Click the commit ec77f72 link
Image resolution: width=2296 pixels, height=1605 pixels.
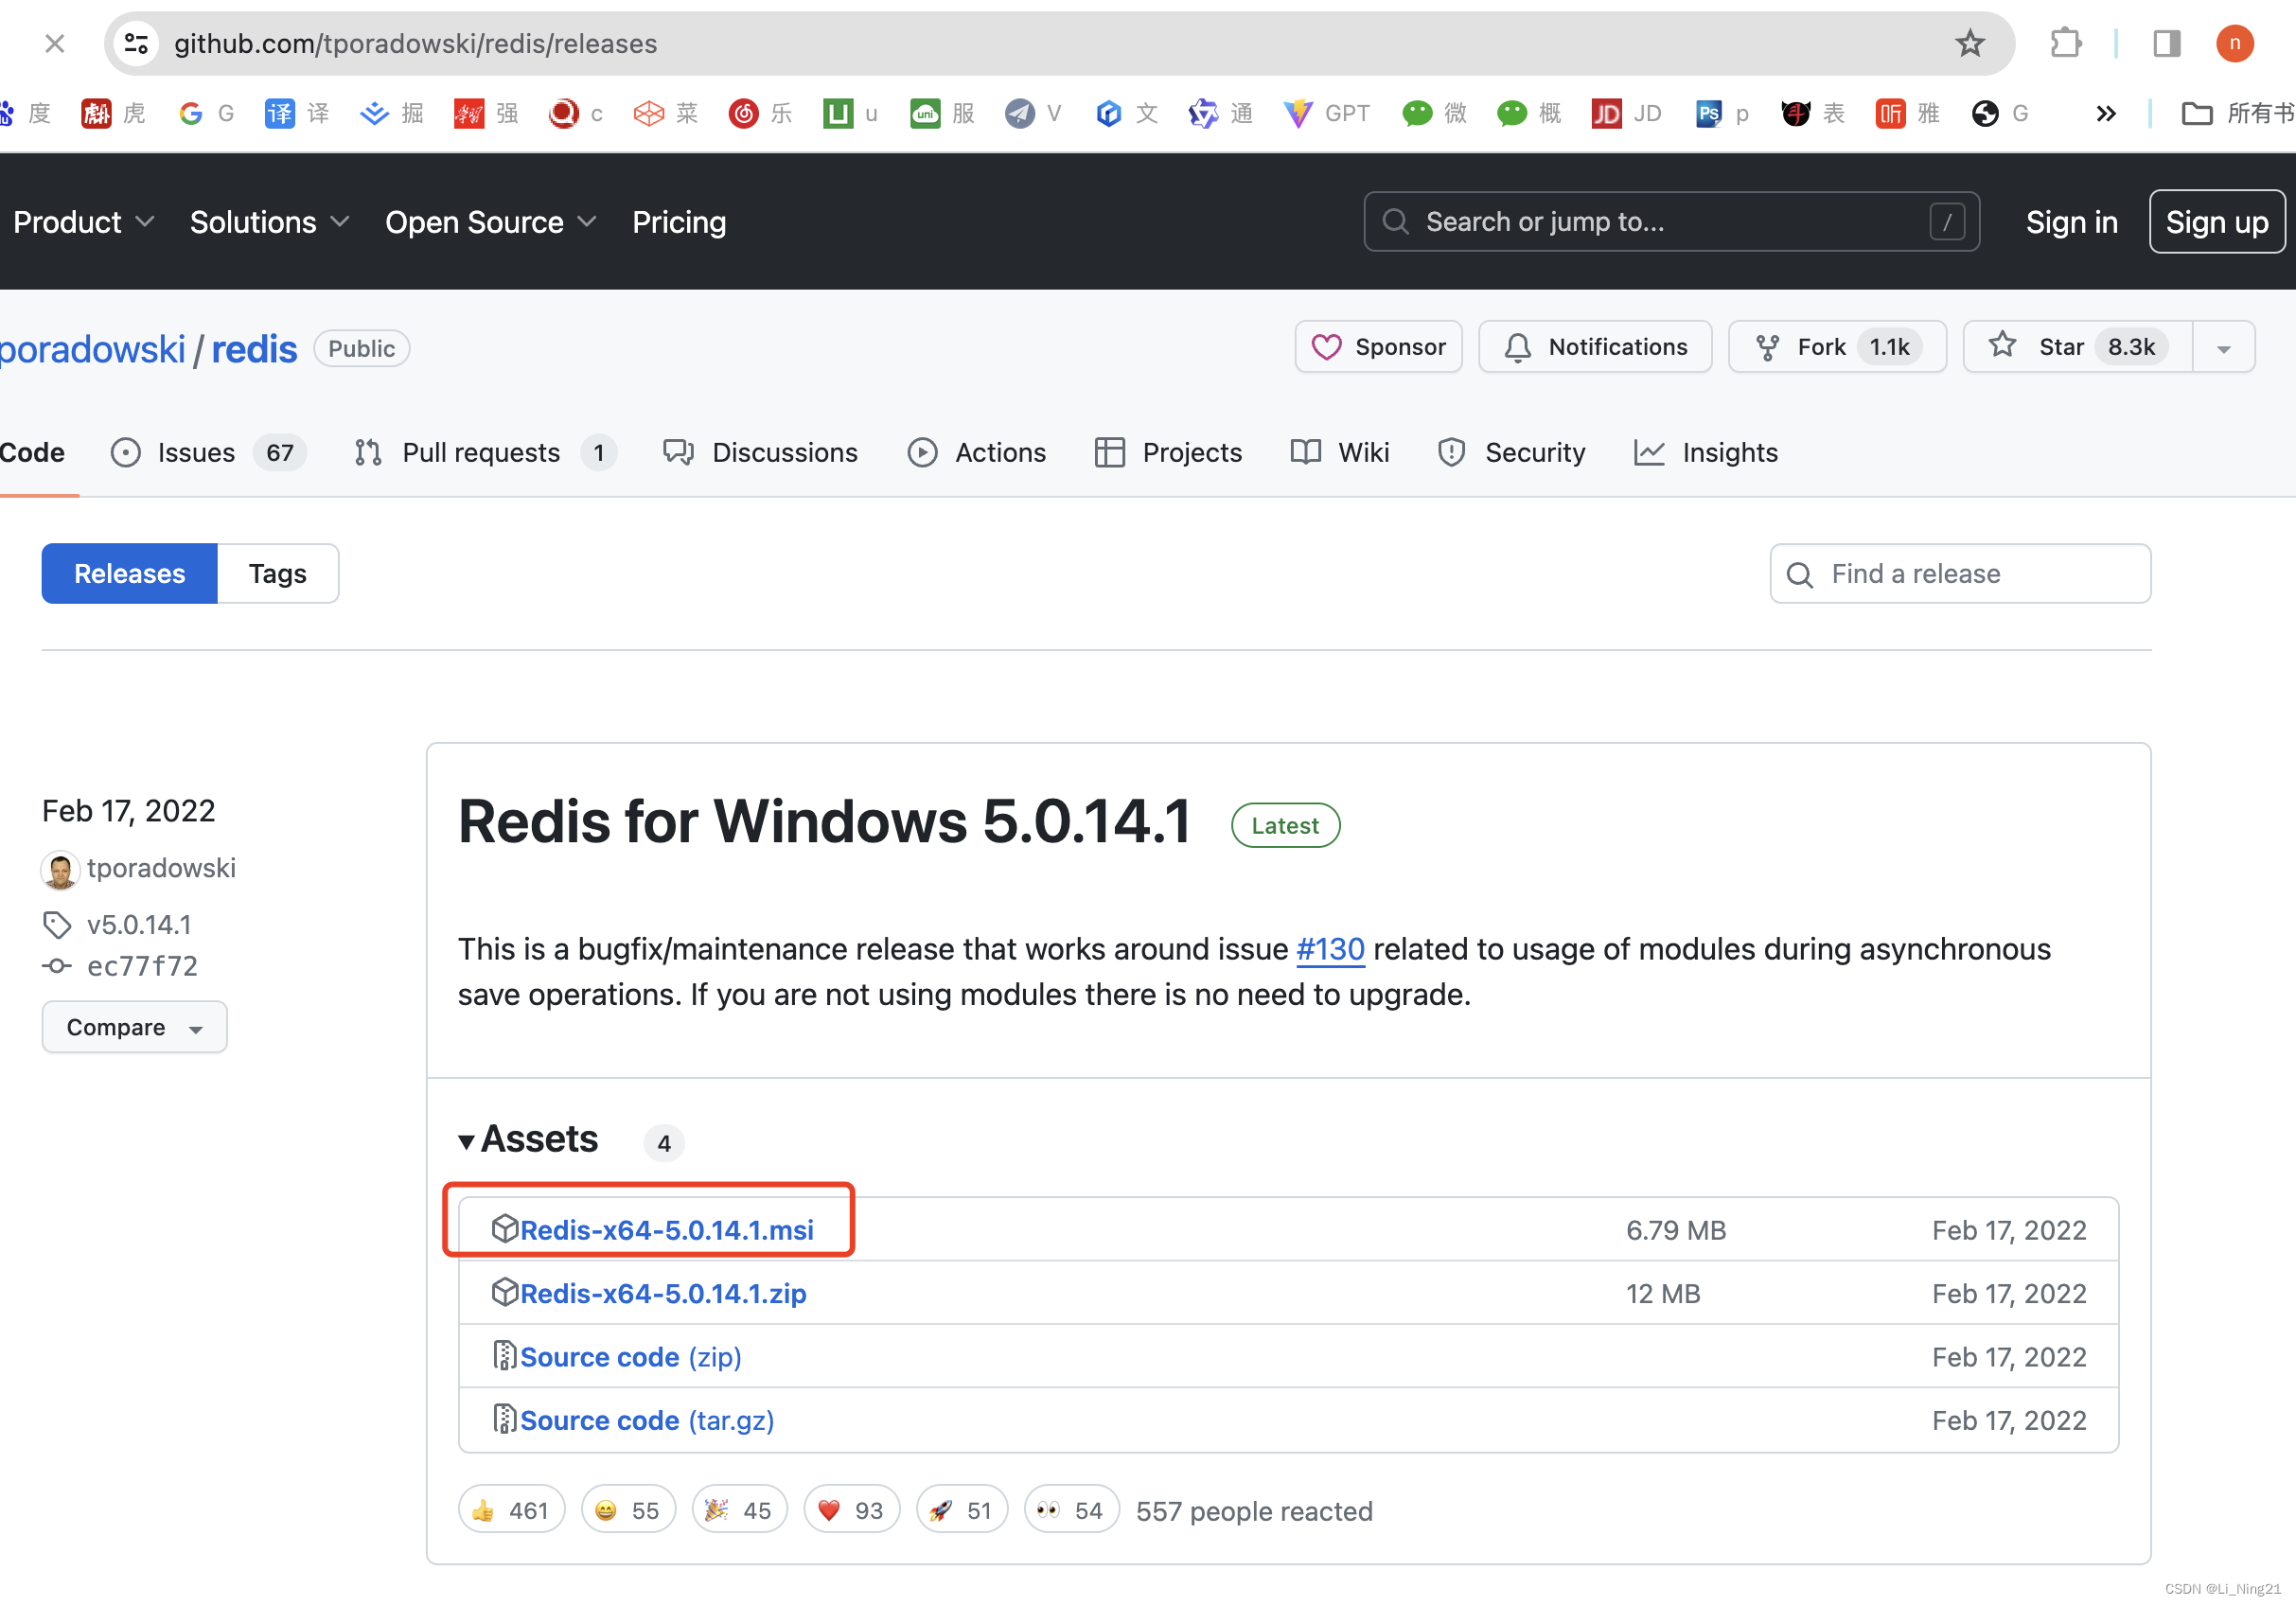click(x=142, y=966)
